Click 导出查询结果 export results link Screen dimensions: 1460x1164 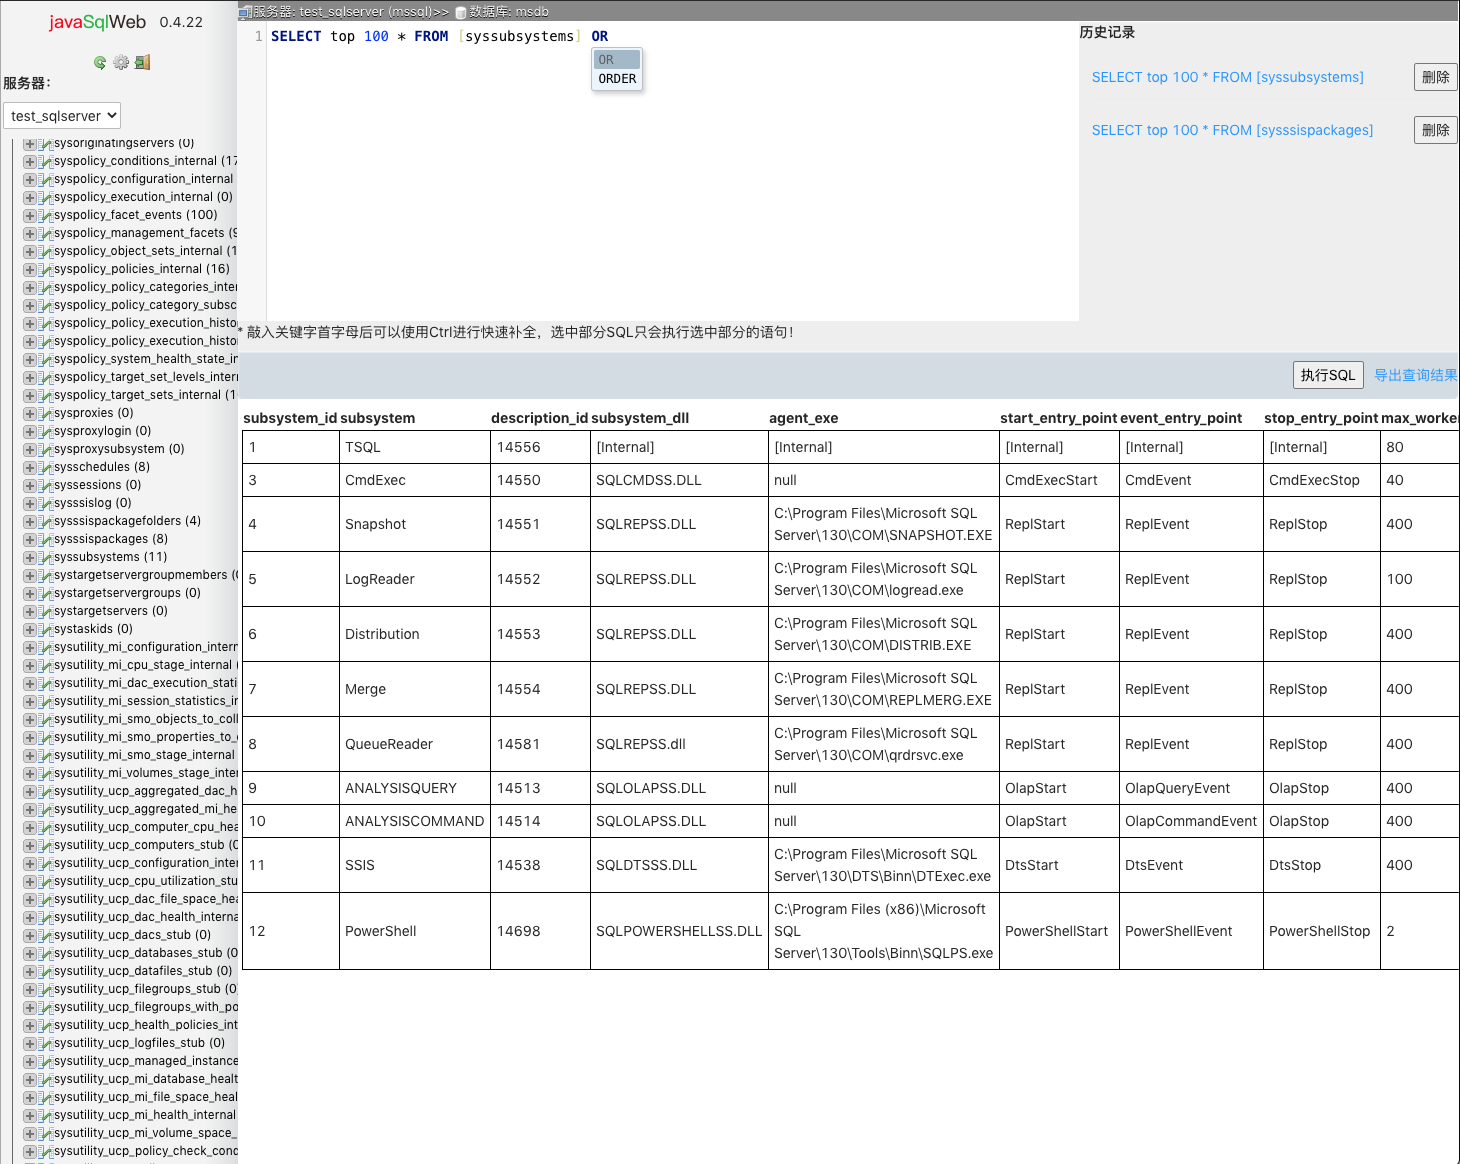[x=1415, y=375]
